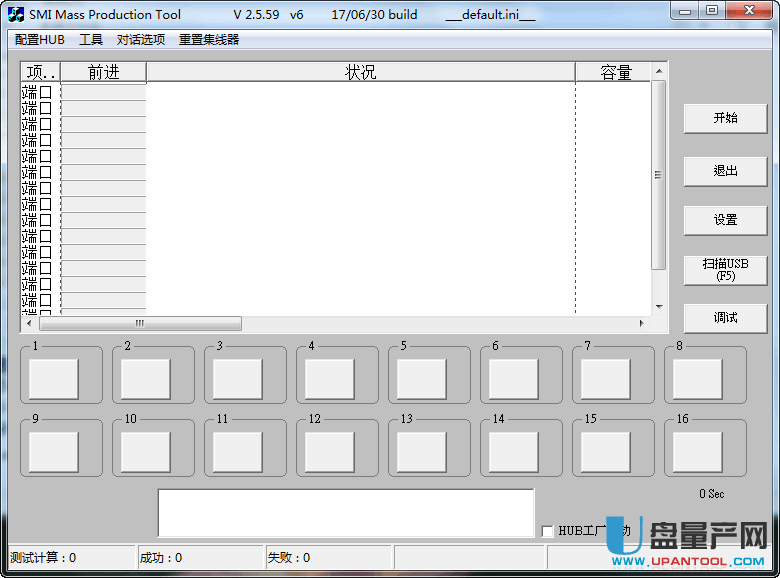Click the horizontal scrollbar thumb
The height and width of the screenshot is (578, 780).
[x=140, y=324]
